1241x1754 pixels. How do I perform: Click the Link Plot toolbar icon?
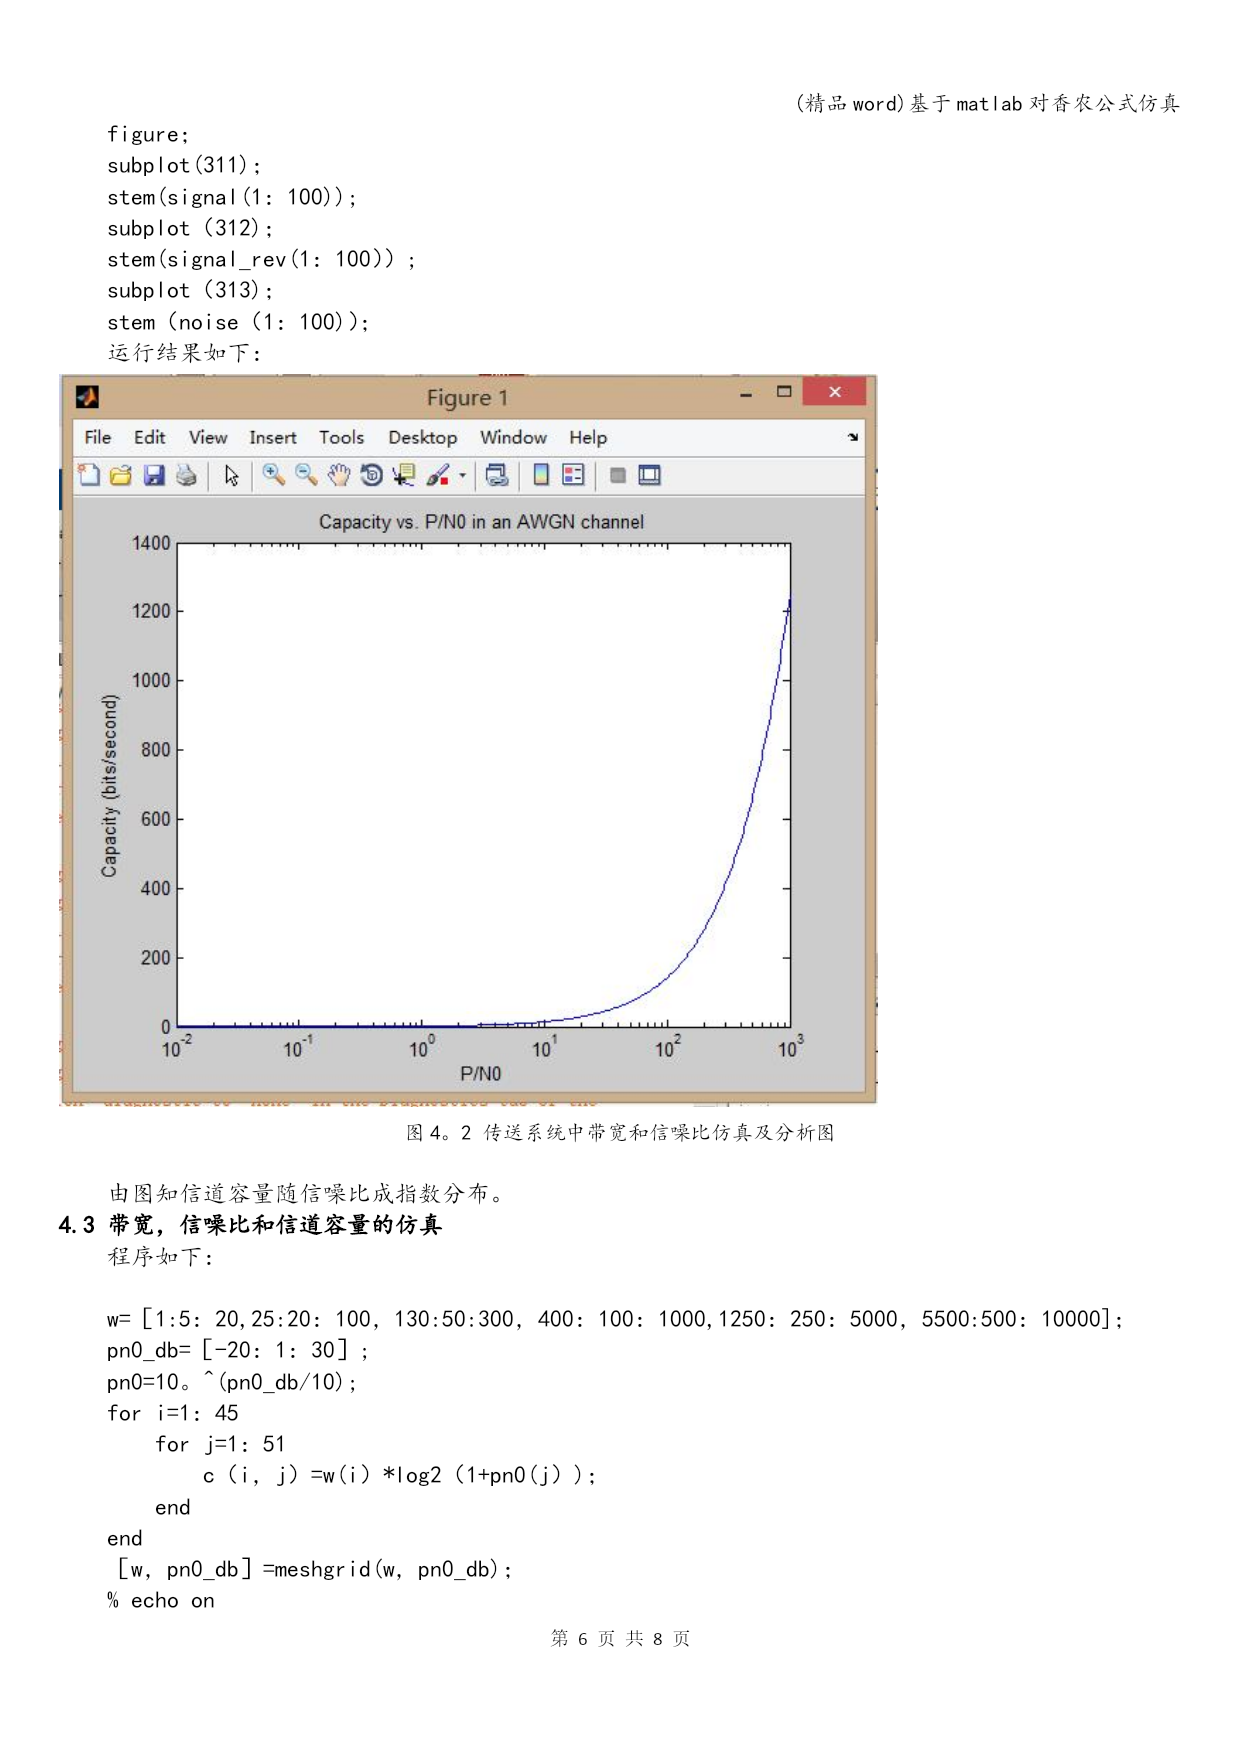pyautogui.click(x=496, y=476)
